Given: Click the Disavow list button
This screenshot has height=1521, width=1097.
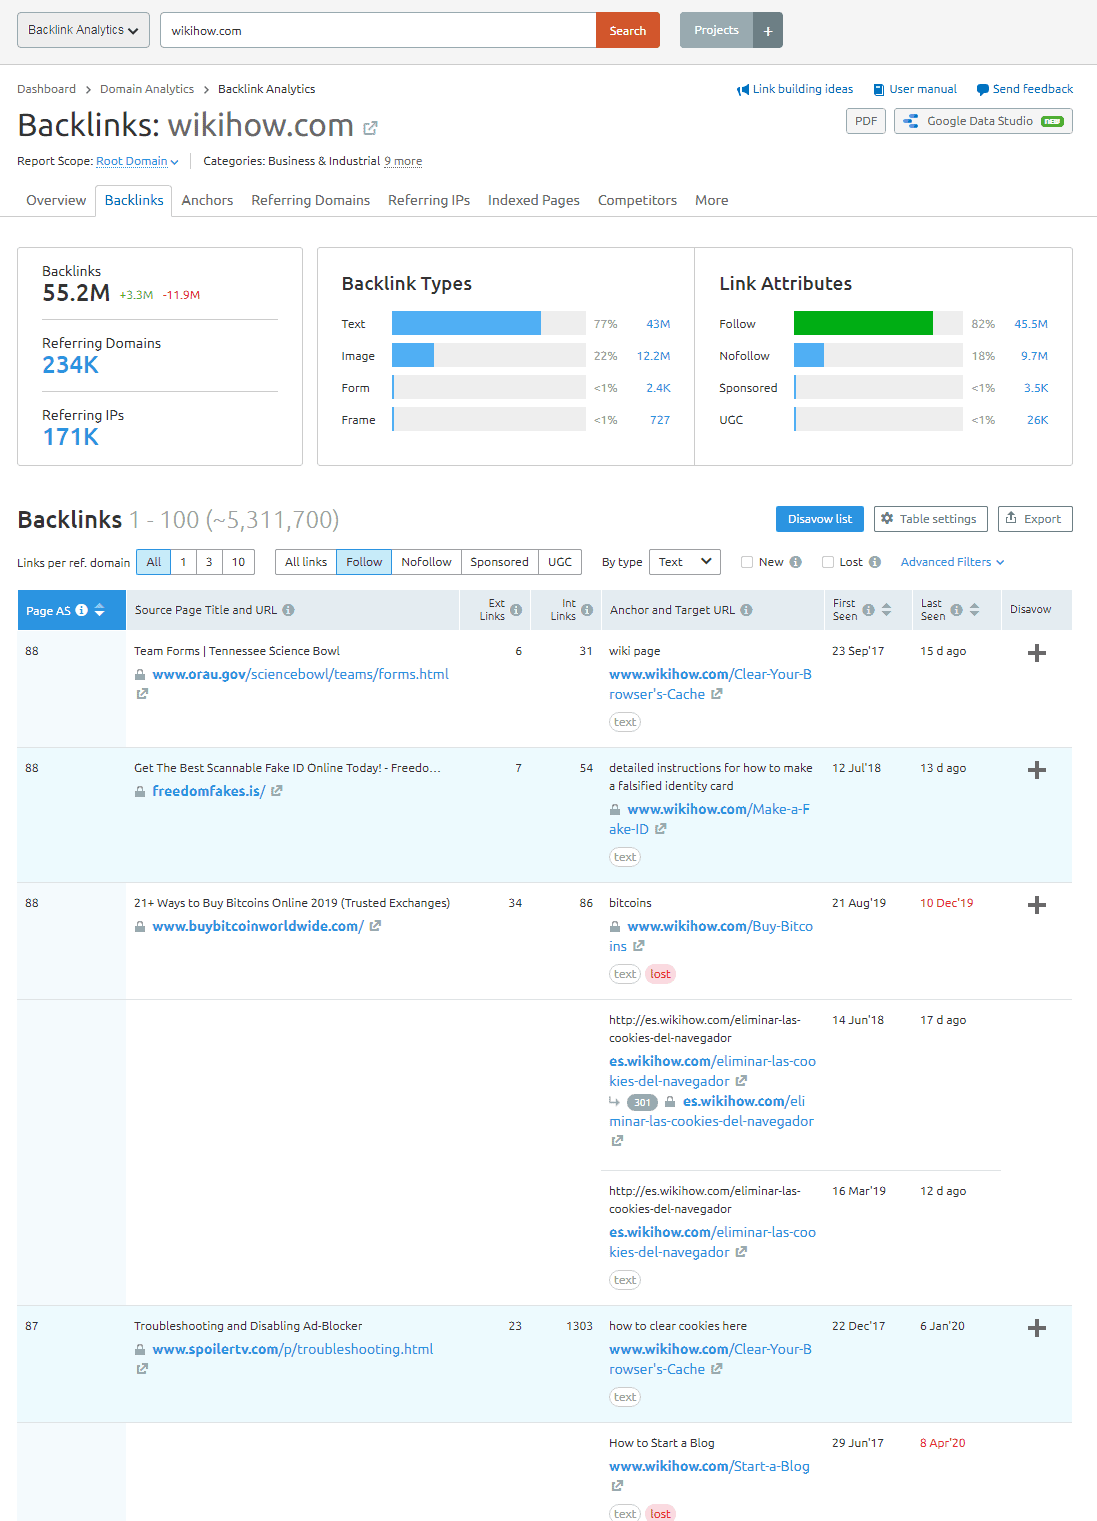Looking at the screenshot, I should pos(819,519).
